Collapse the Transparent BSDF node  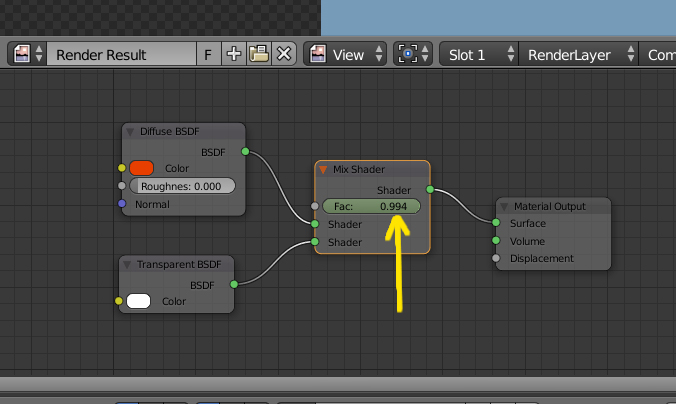click(x=127, y=265)
